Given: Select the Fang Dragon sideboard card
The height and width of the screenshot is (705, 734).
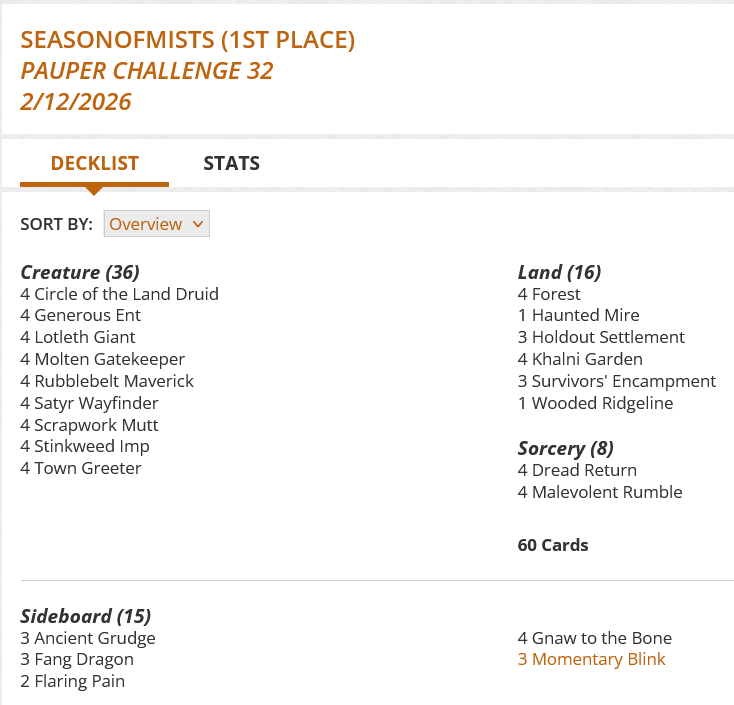Looking at the screenshot, I should coord(84,660).
